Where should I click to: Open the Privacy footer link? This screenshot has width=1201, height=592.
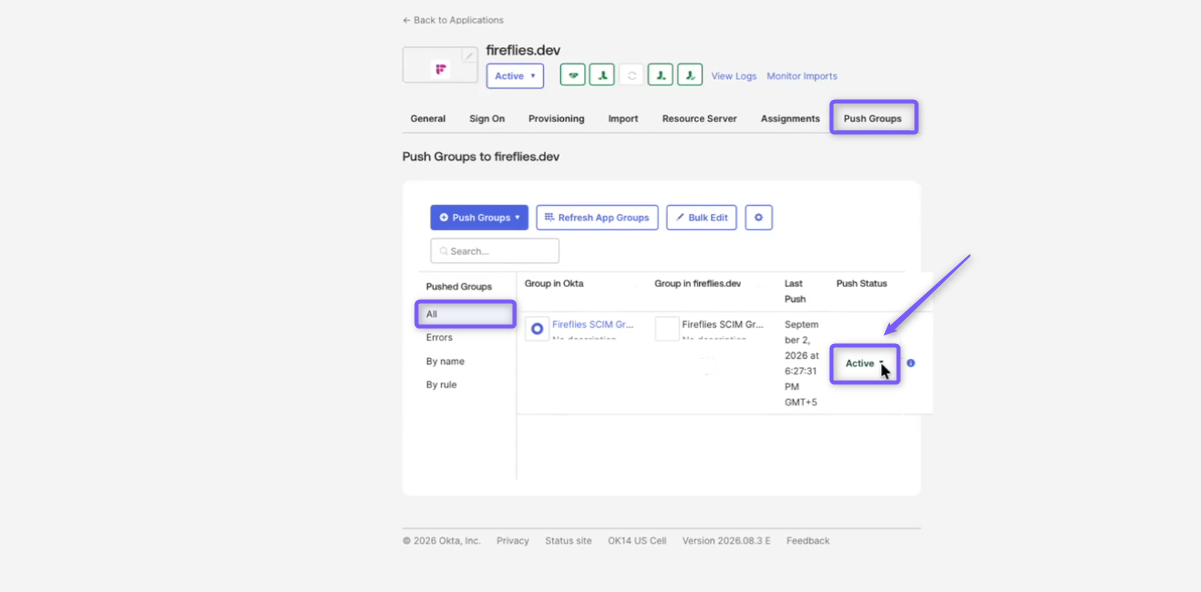coord(513,541)
